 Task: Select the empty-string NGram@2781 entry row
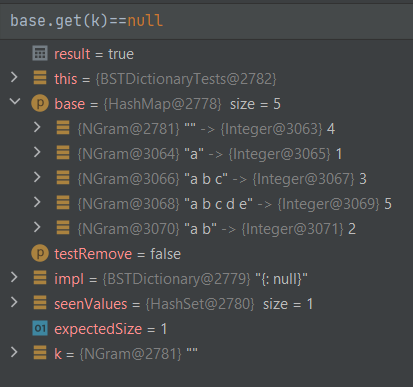[x=206, y=129]
